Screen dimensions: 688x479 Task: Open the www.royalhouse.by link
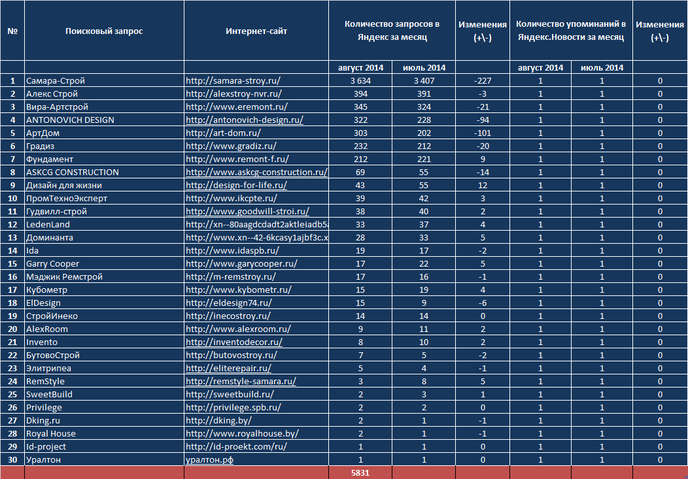pyautogui.click(x=242, y=433)
